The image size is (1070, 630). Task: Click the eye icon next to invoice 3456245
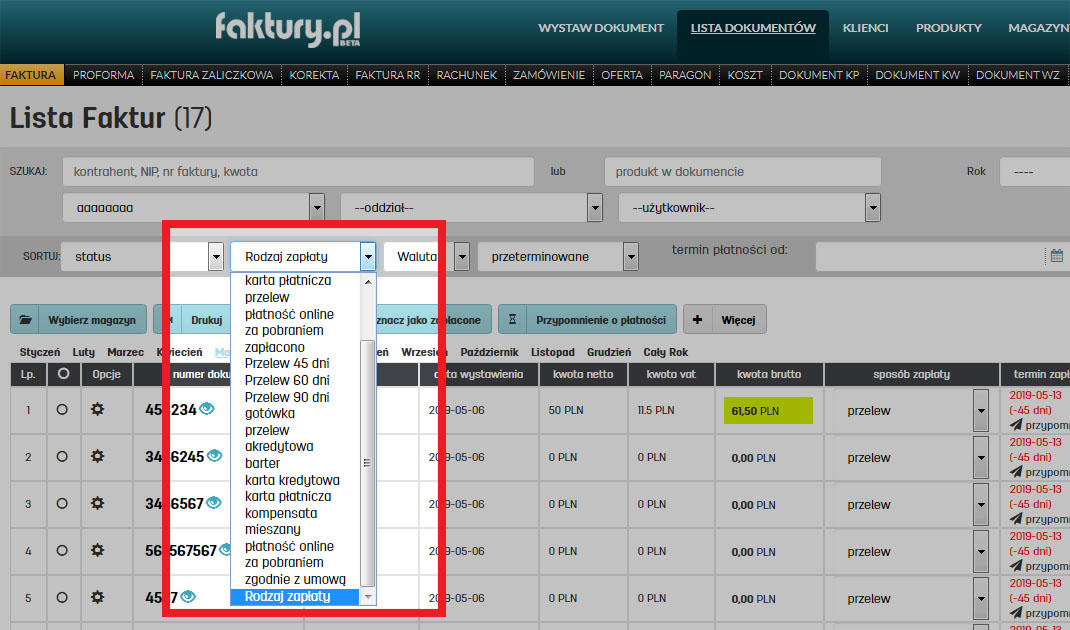pos(213,456)
